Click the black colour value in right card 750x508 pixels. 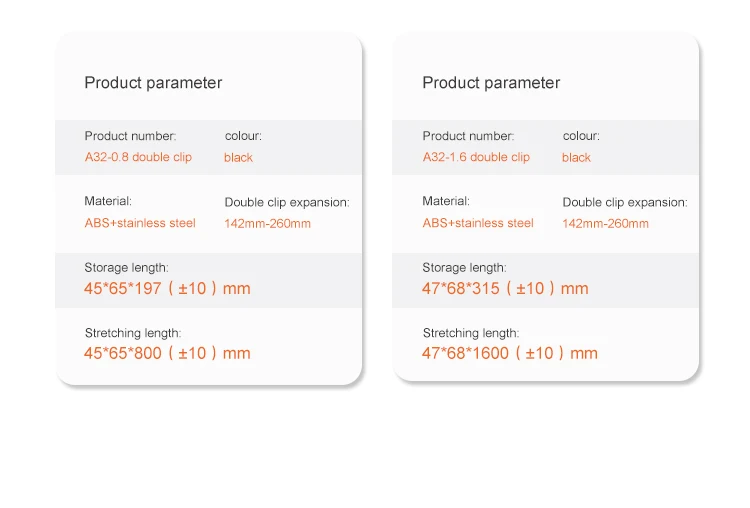576,157
